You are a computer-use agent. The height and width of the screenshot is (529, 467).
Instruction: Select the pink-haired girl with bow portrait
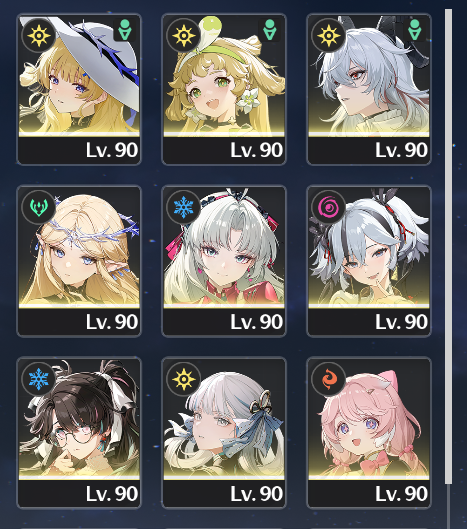tap(369, 433)
